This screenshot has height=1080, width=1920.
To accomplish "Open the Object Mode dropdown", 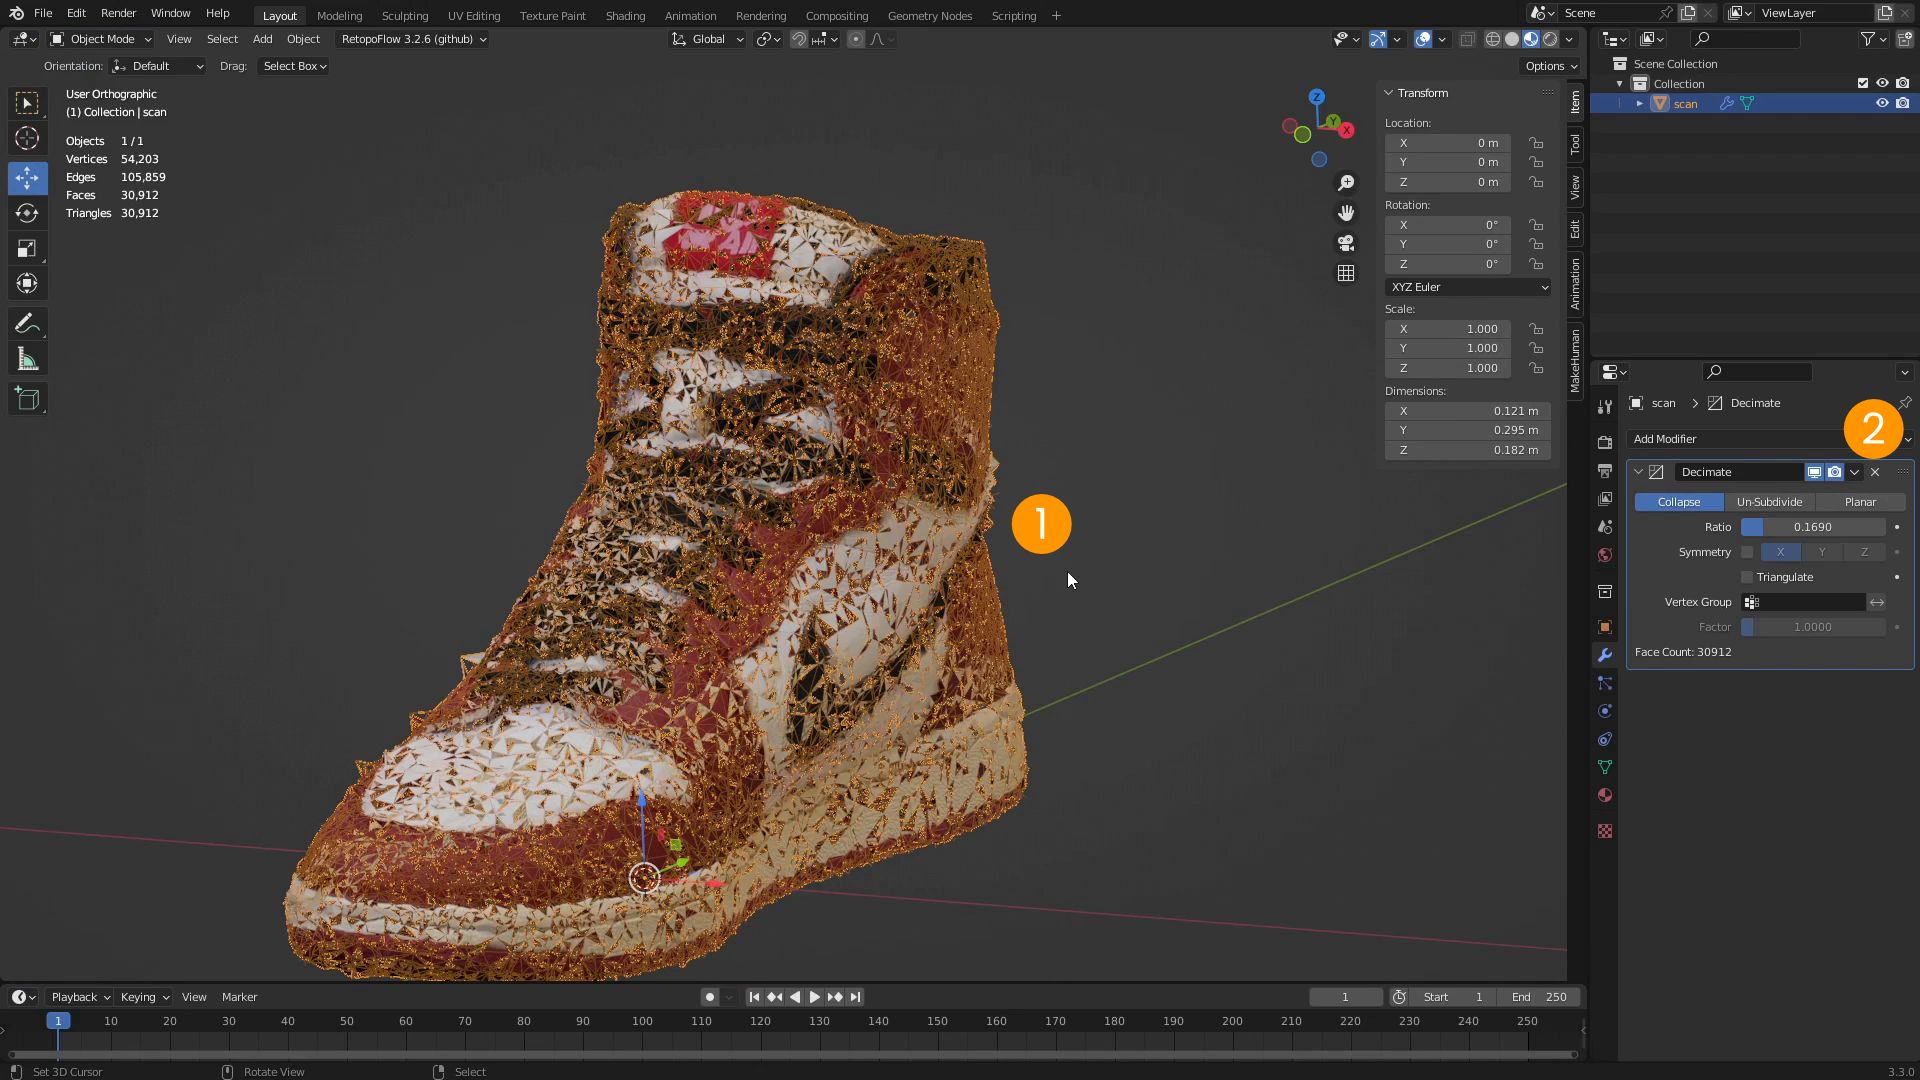I will 100,39.
